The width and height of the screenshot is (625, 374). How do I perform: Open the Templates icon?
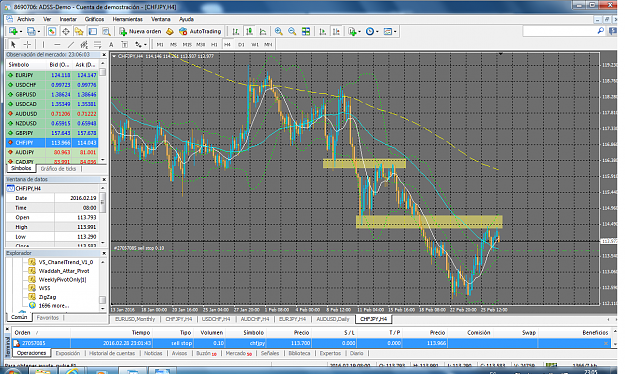387,31
